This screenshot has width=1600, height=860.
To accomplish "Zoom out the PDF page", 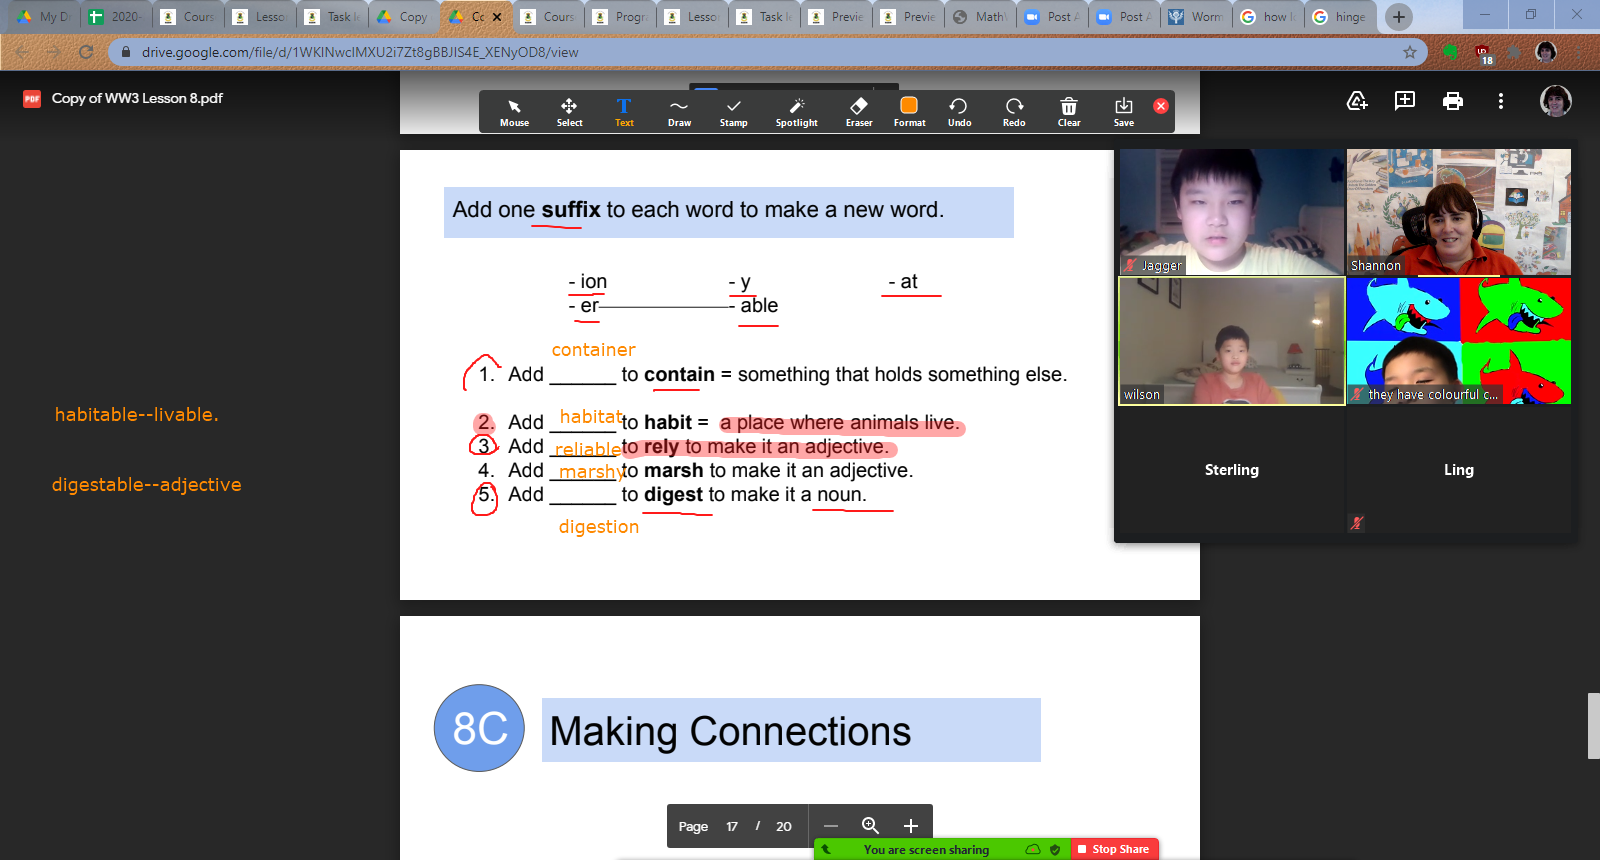I will coord(830,826).
